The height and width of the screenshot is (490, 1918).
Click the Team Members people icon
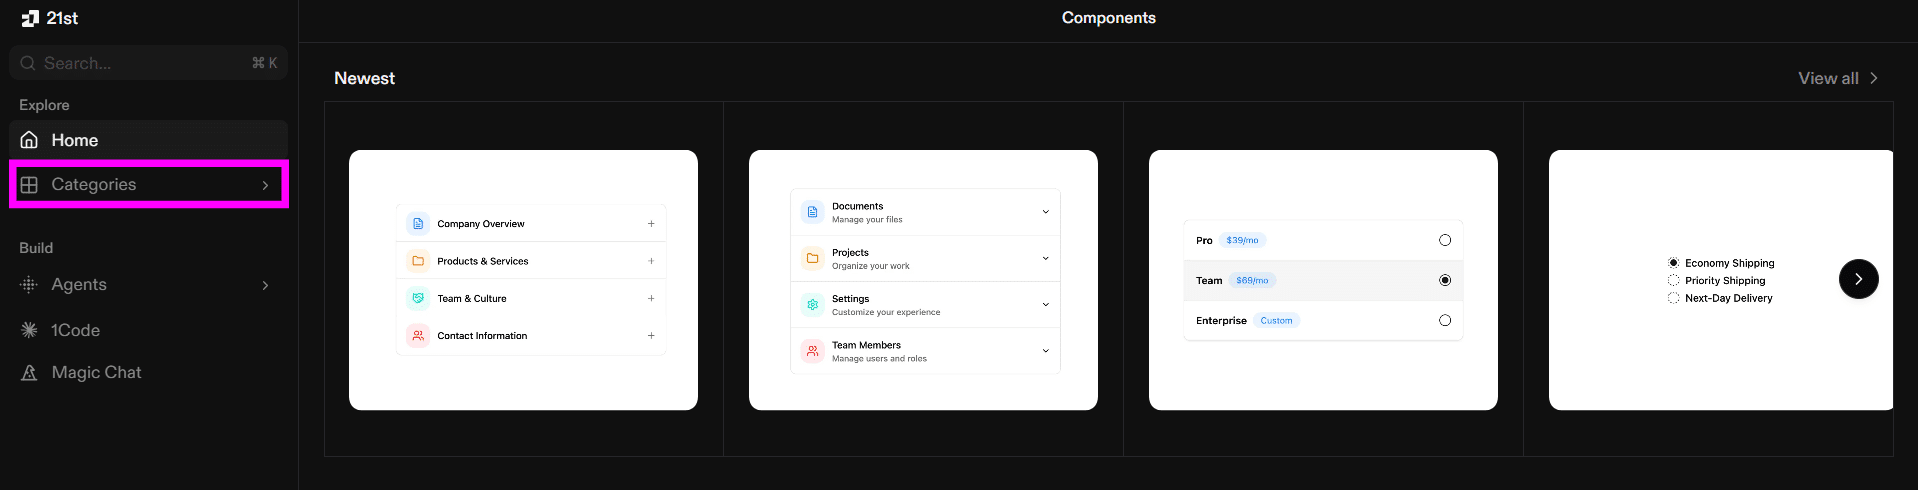tap(812, 351)
